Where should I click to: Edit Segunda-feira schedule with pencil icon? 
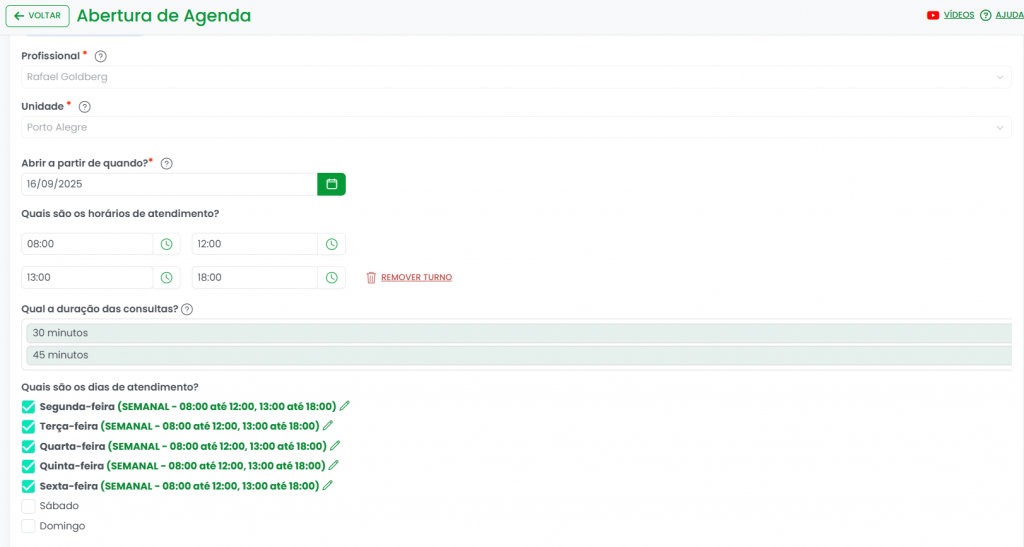point(345,406)
